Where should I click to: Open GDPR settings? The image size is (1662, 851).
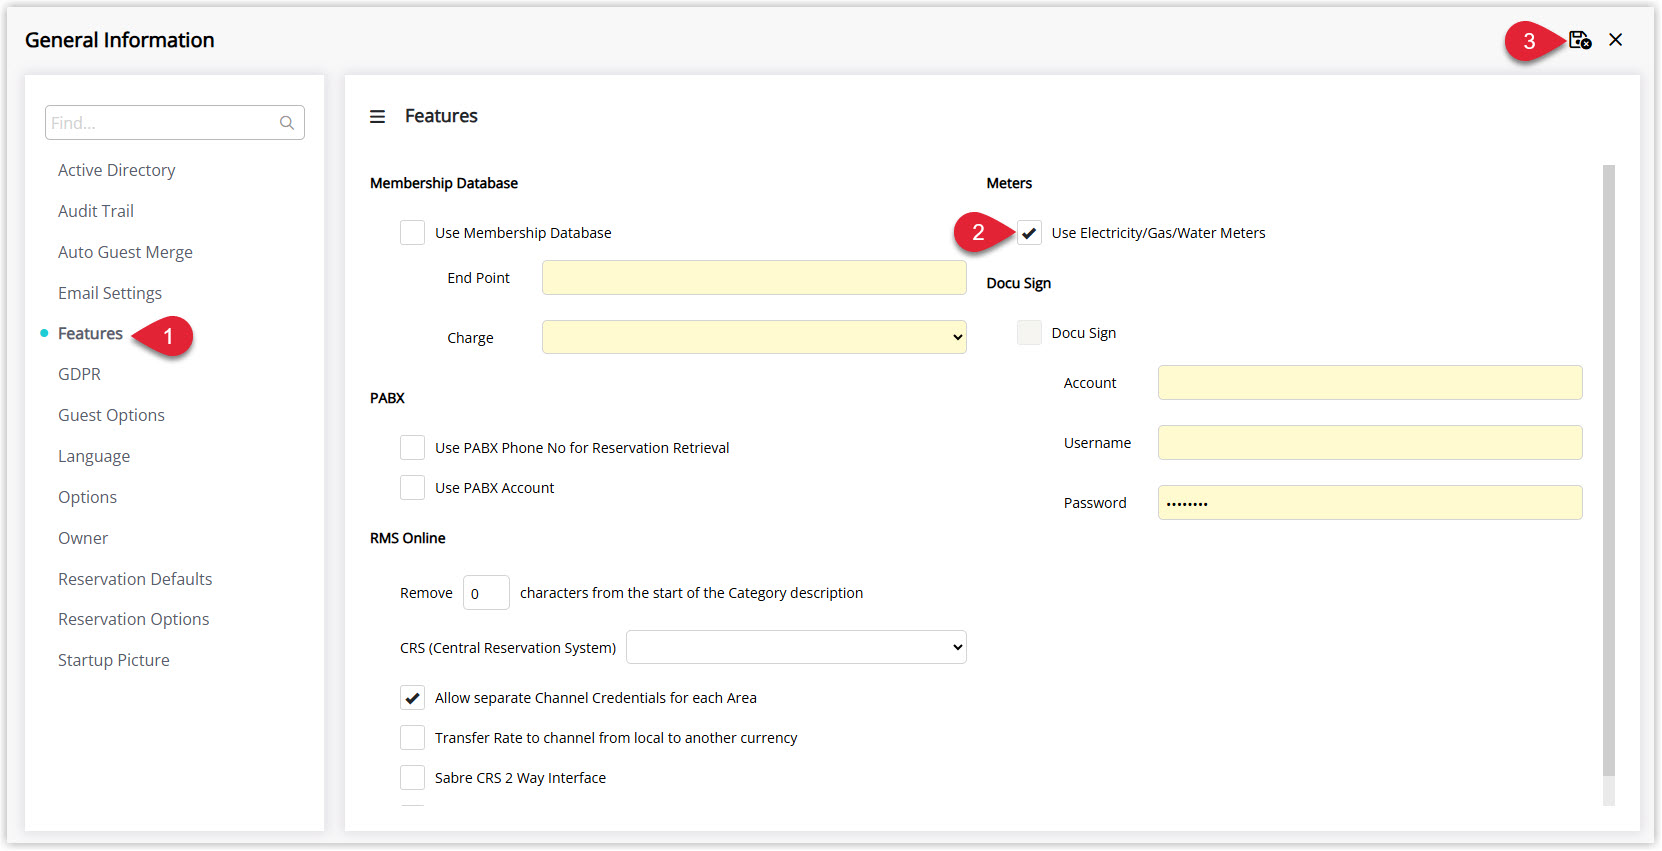[x=79, y=374]
